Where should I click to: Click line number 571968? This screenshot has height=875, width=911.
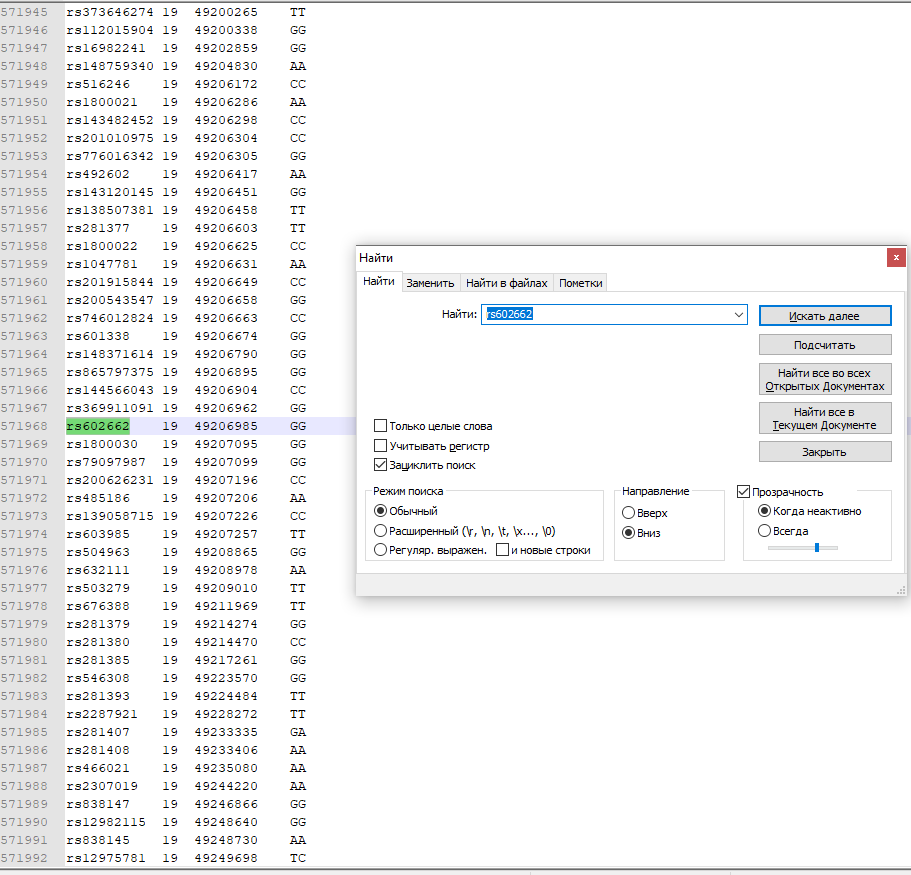pos(24,426)
